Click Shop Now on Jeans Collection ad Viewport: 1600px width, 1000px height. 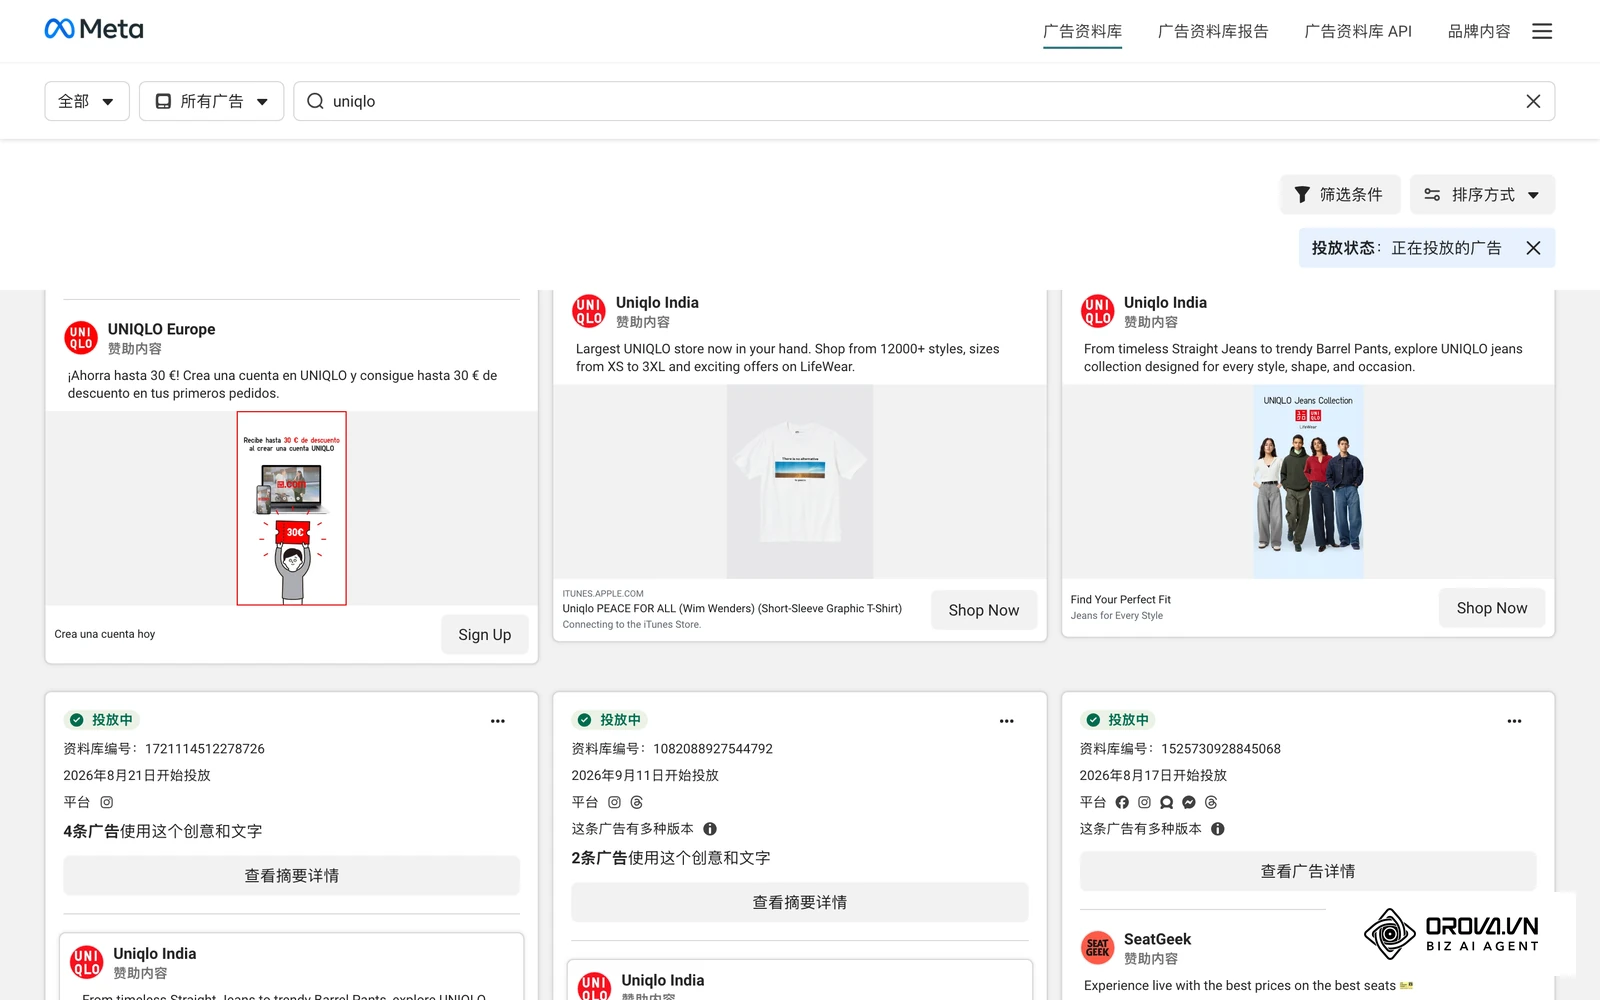pyautogui.click(x=1492, y=608)
